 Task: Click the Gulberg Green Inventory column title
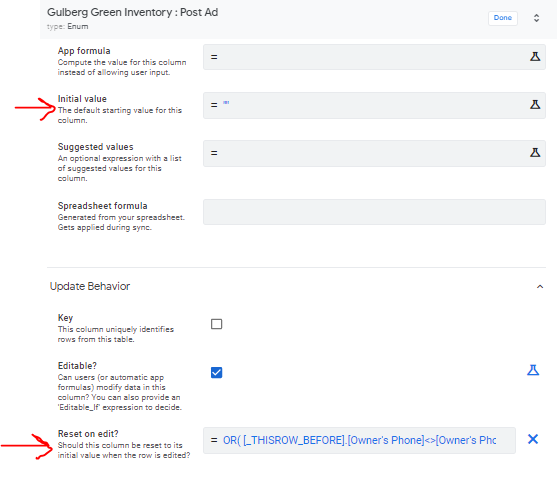pos(133,12)
